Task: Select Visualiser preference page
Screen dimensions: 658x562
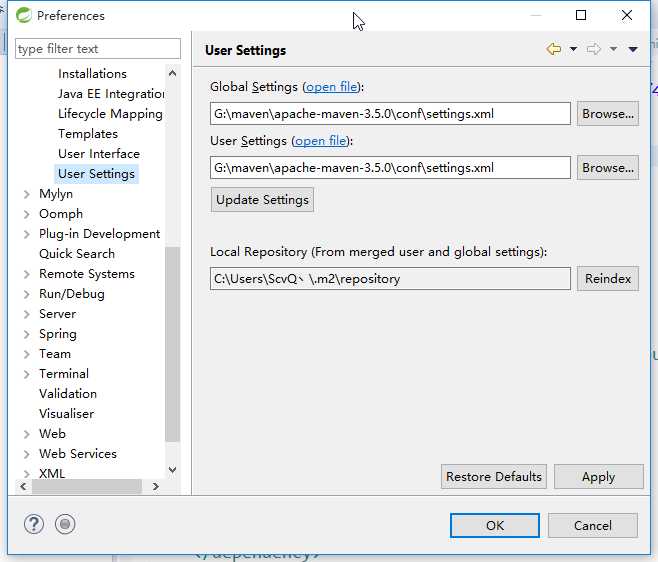Action: tap(66, 414)
